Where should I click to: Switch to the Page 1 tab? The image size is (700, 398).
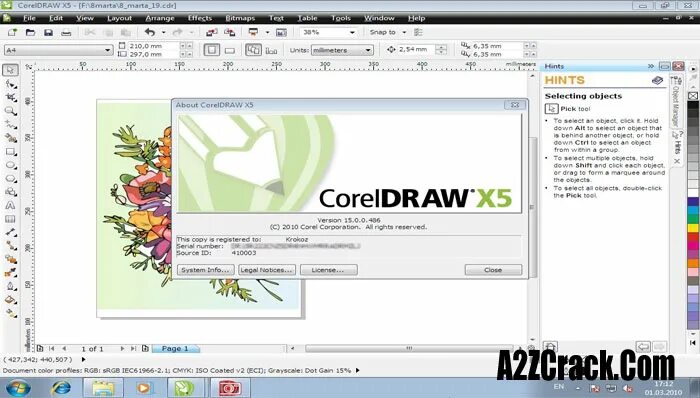175,348
